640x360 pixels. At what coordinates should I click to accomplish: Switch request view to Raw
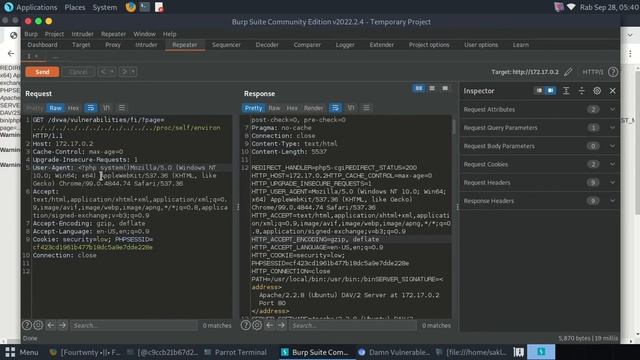[x=56, y=108]
